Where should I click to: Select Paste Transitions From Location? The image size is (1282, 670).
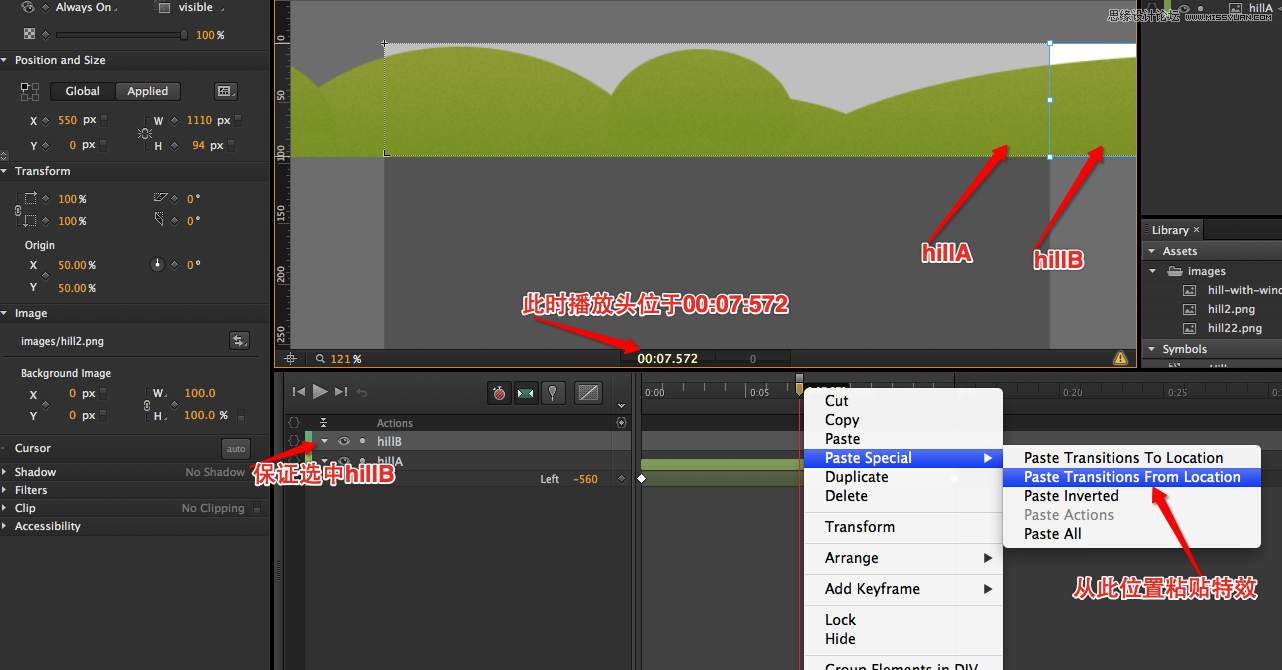[x=1131, y=477]
